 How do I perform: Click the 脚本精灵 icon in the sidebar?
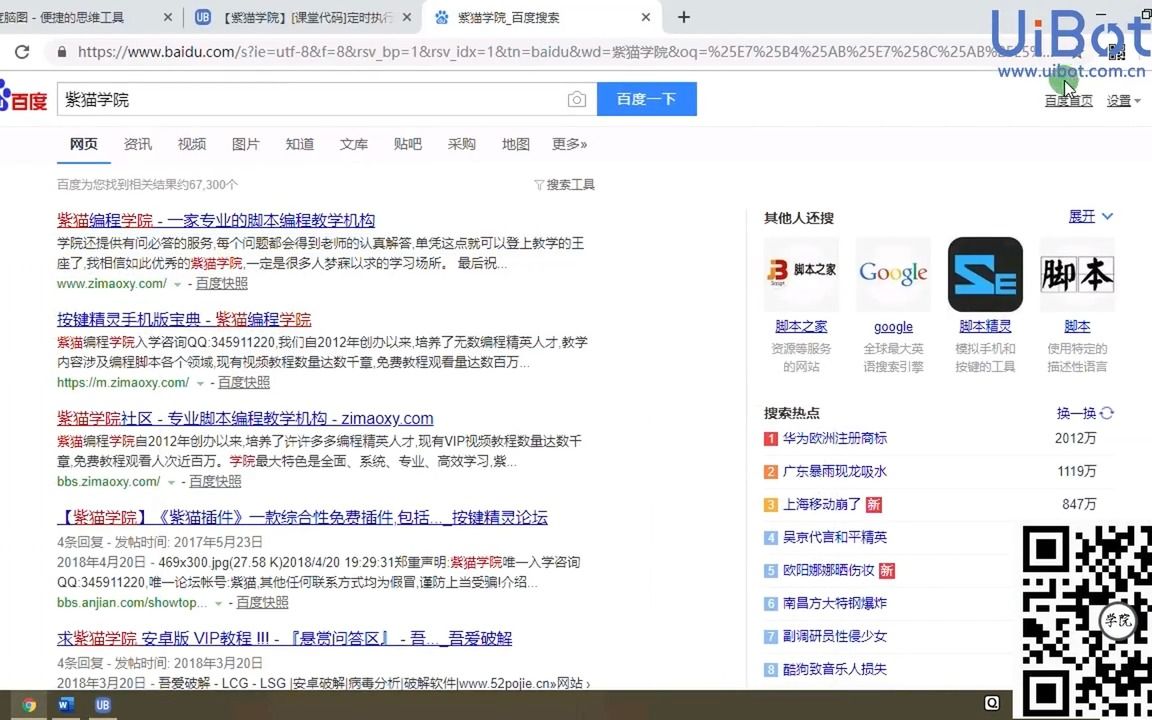(984, 273)
